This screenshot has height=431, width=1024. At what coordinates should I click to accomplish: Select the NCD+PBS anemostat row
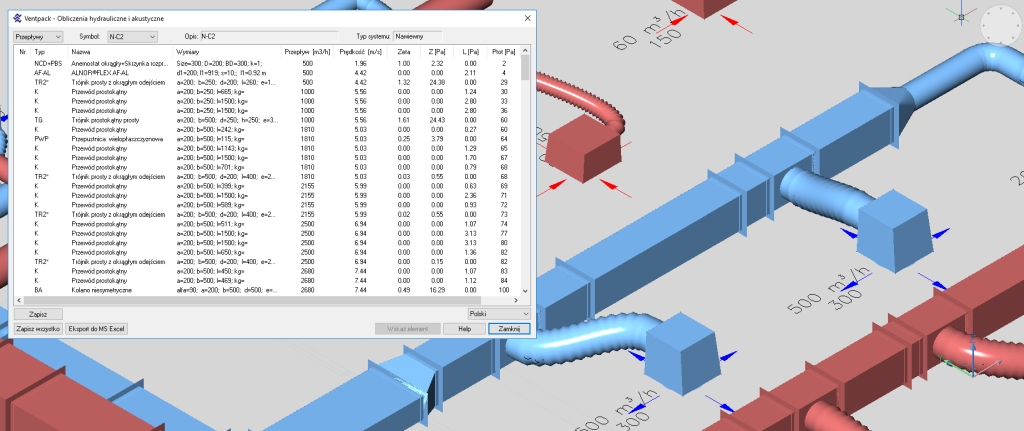point(100,63)
